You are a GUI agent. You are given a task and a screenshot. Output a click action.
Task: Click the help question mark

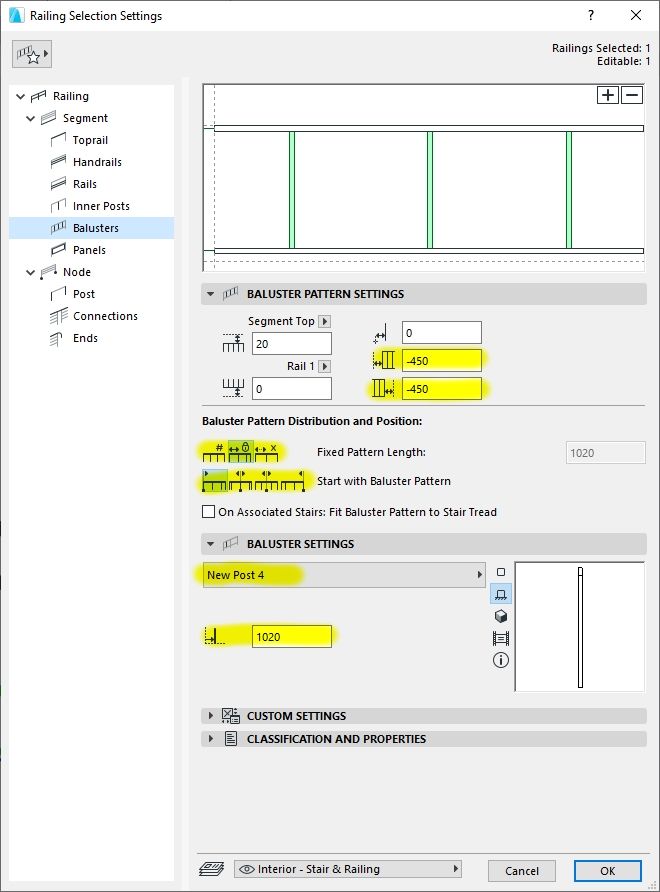pos(591,15)
